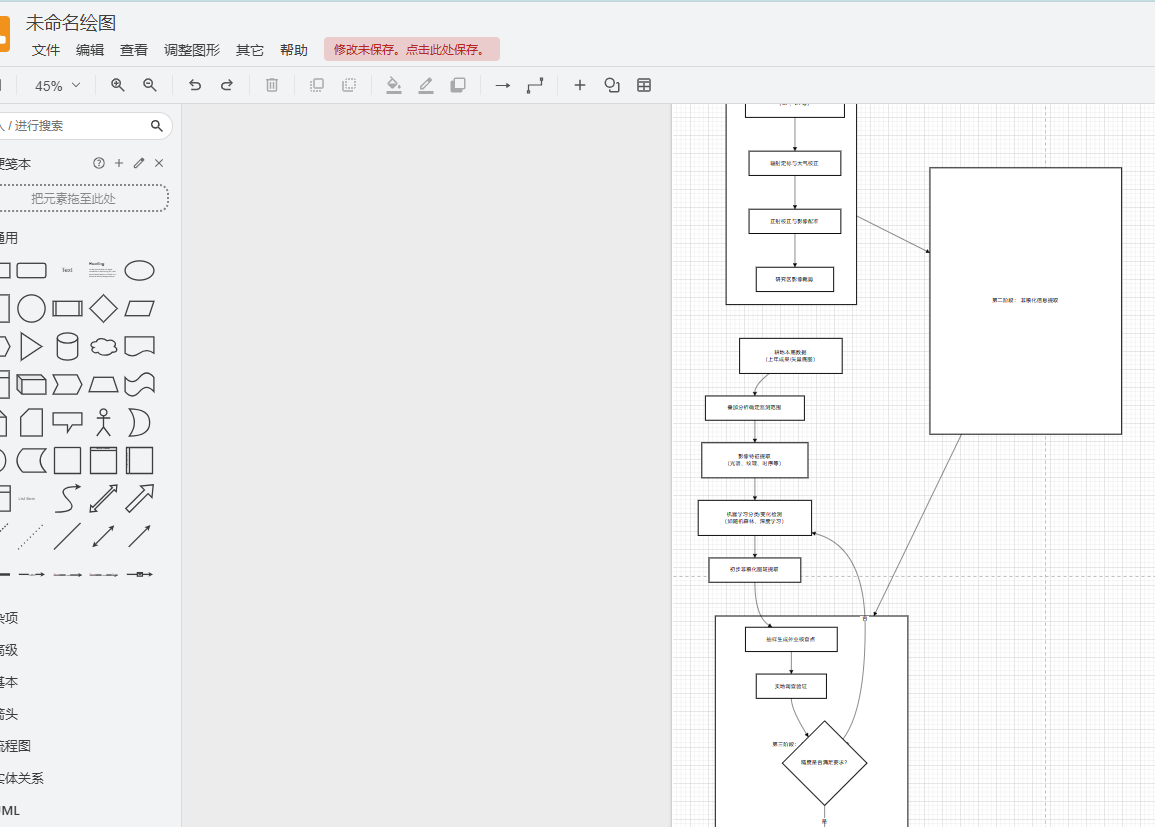This screenshot has height=827, width=1155.
Task: Open the 调整图形 menu
Action: pyautogui.click(x=192, y=50)
